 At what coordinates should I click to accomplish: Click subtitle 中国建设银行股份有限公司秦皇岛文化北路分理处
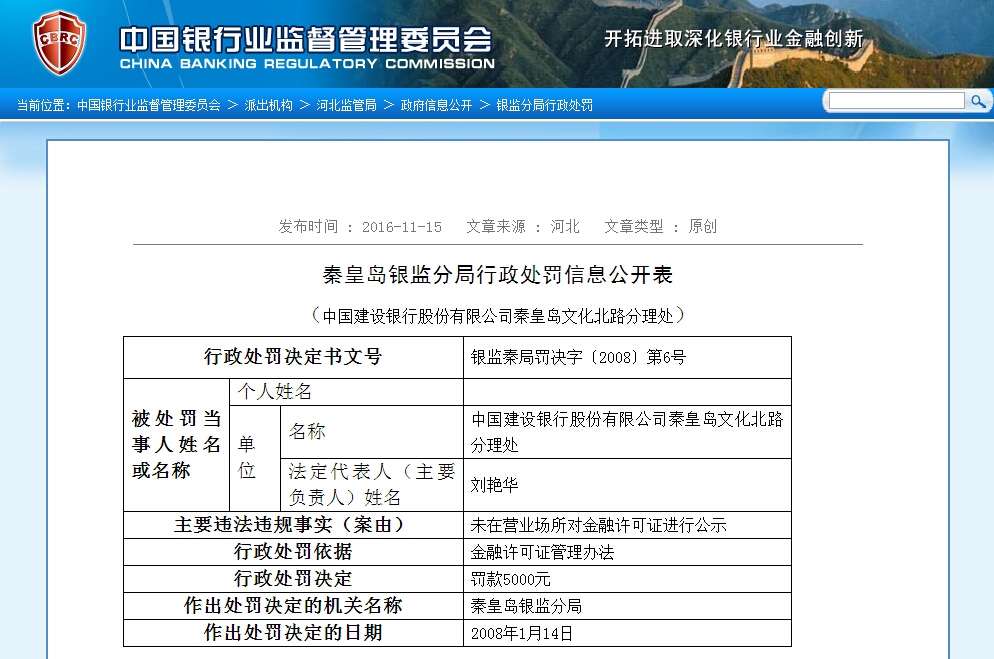(498, 316)
